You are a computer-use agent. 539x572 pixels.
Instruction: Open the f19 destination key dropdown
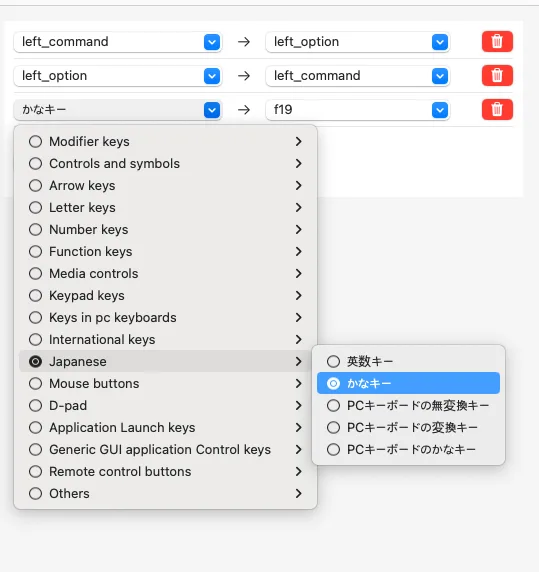tap(357, 110)
